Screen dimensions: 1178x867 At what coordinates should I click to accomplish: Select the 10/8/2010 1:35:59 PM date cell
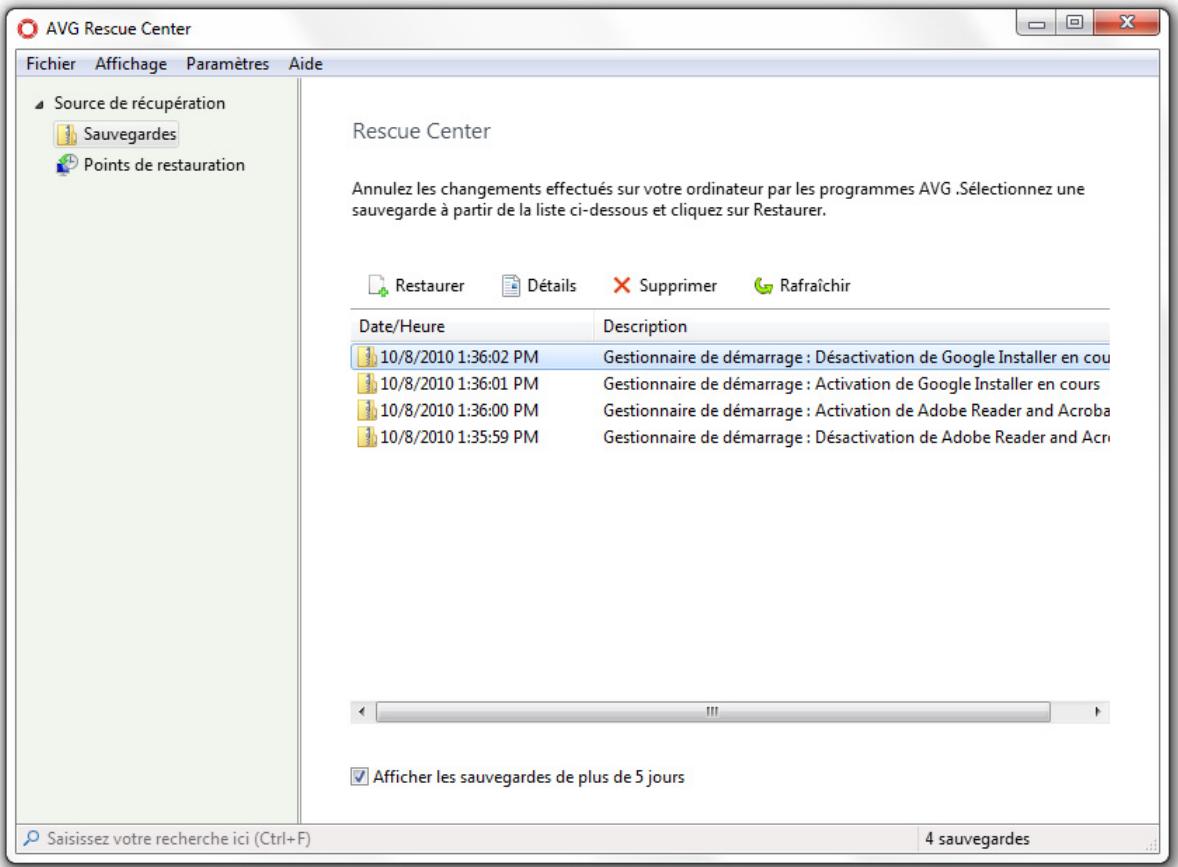(459, 437)
